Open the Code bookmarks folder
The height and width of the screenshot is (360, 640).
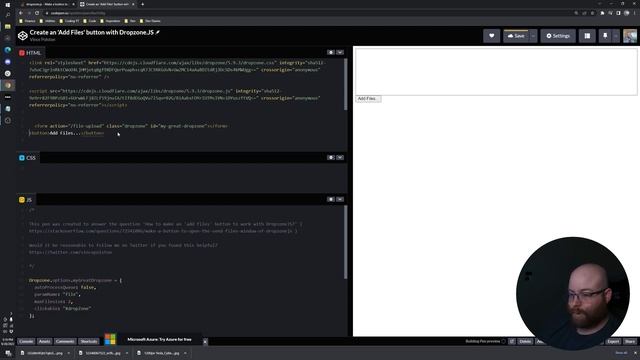(x=90, y=21)
